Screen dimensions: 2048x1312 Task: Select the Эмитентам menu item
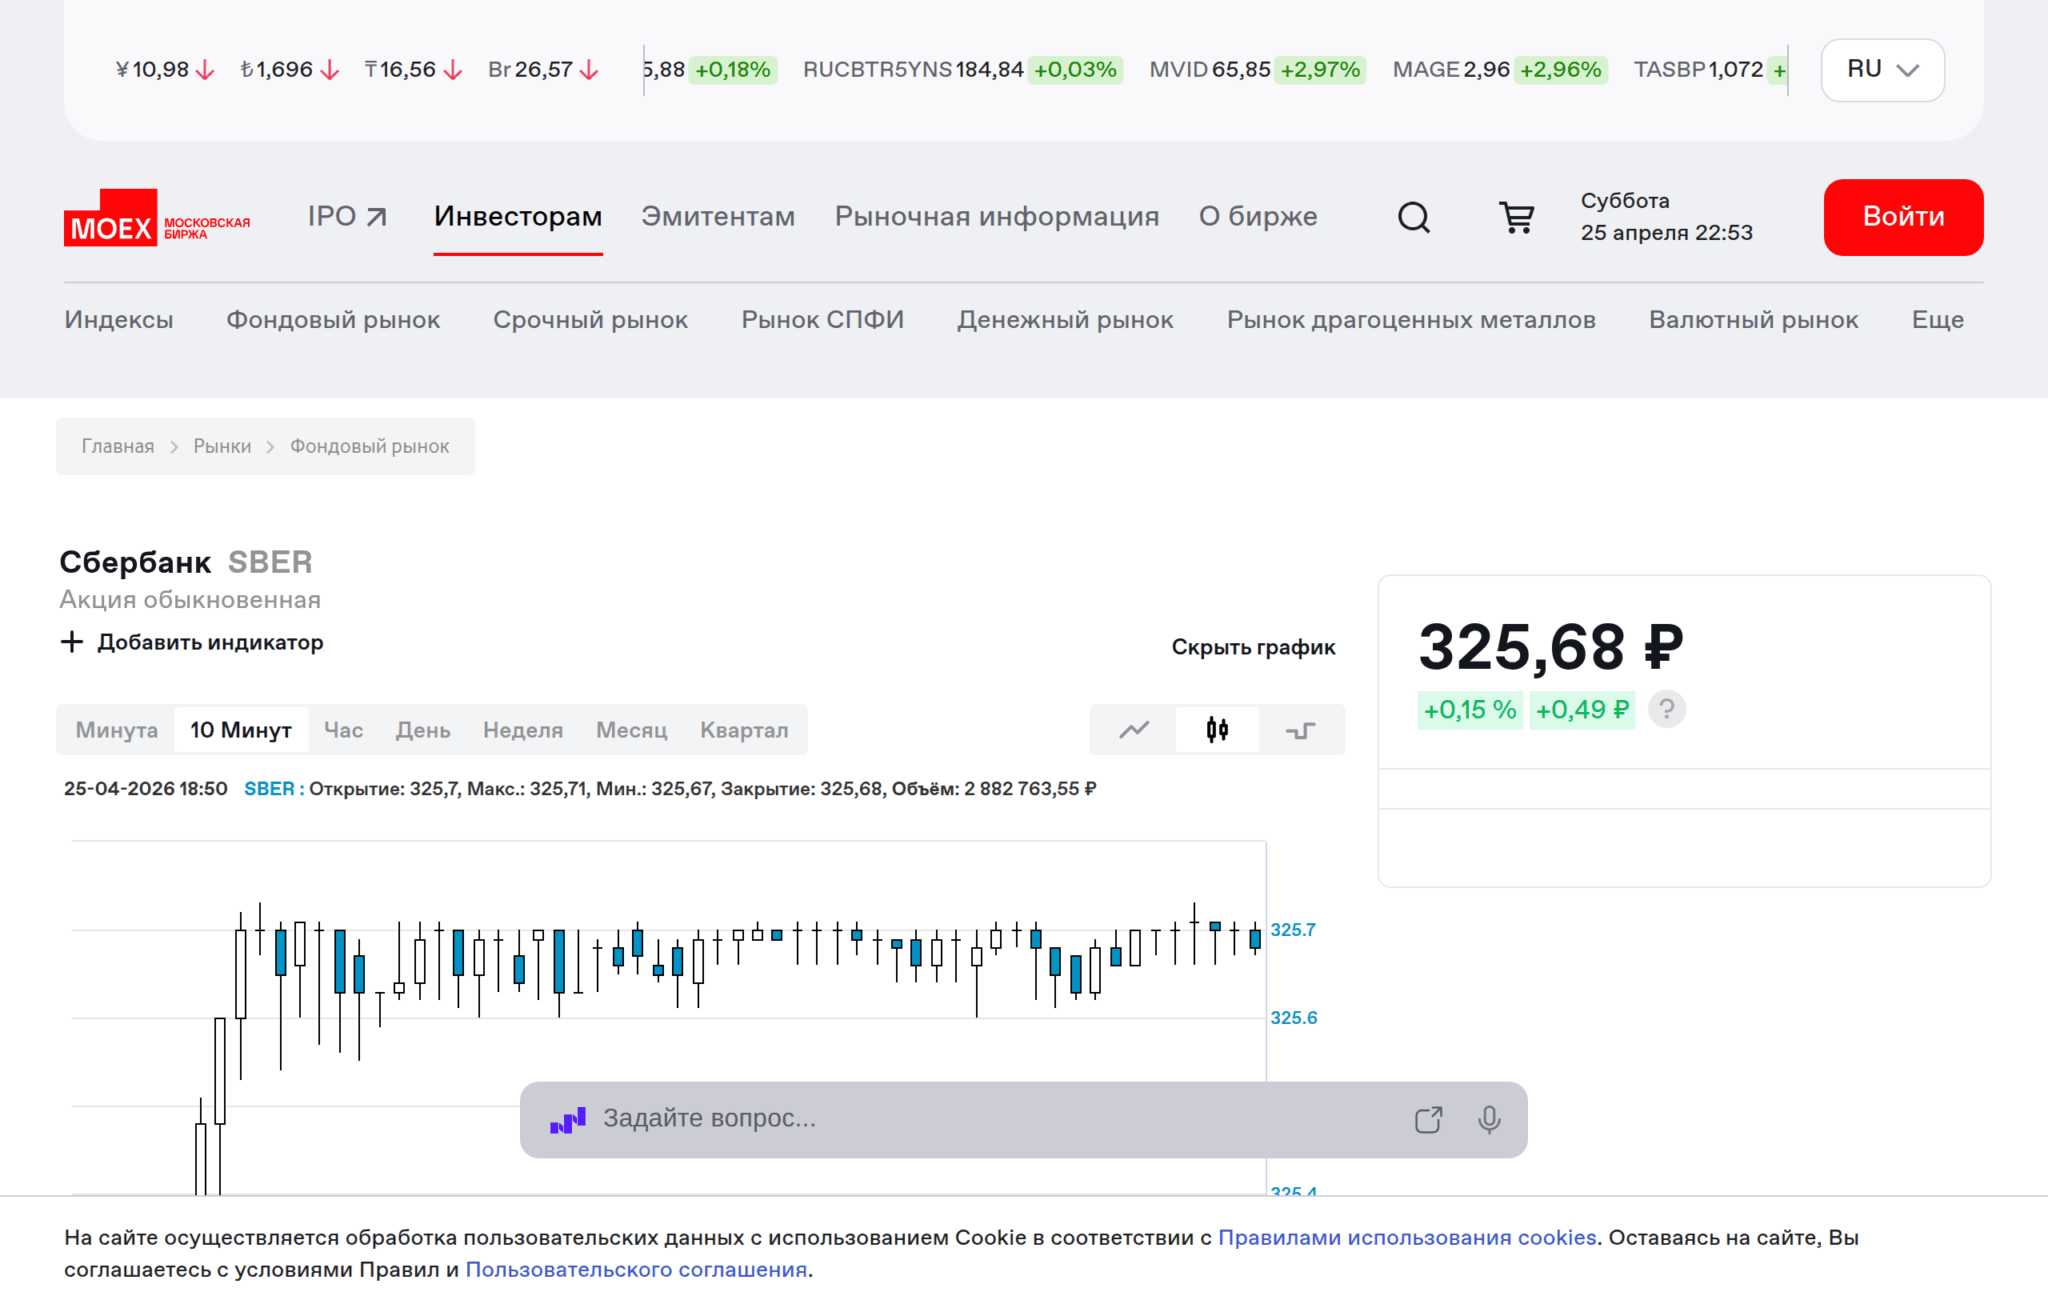click(718, 217)
